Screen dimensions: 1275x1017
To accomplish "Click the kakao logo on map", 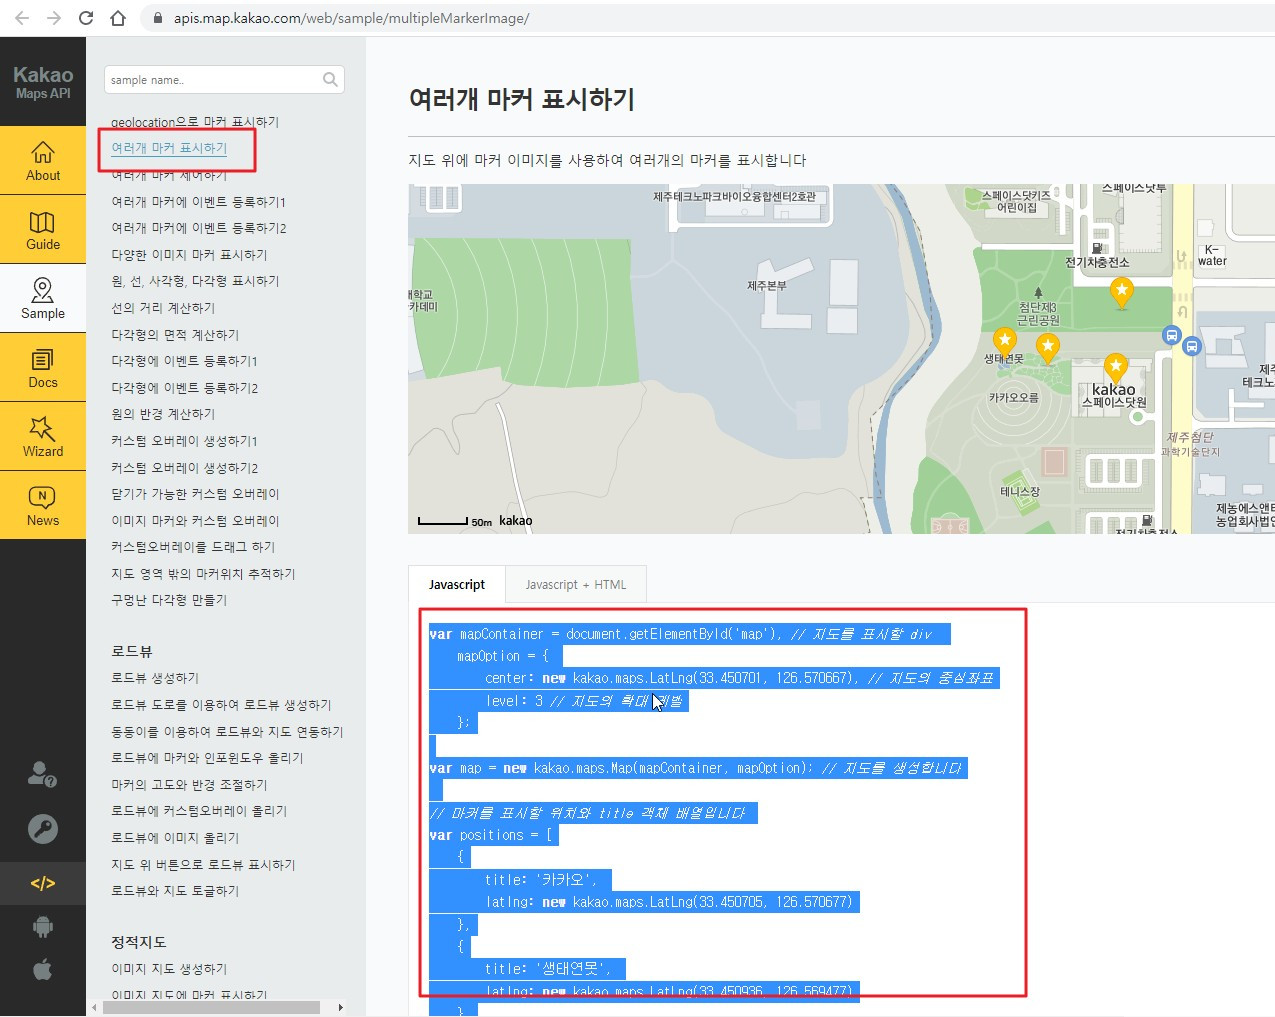I will click(x=515, y=520).
